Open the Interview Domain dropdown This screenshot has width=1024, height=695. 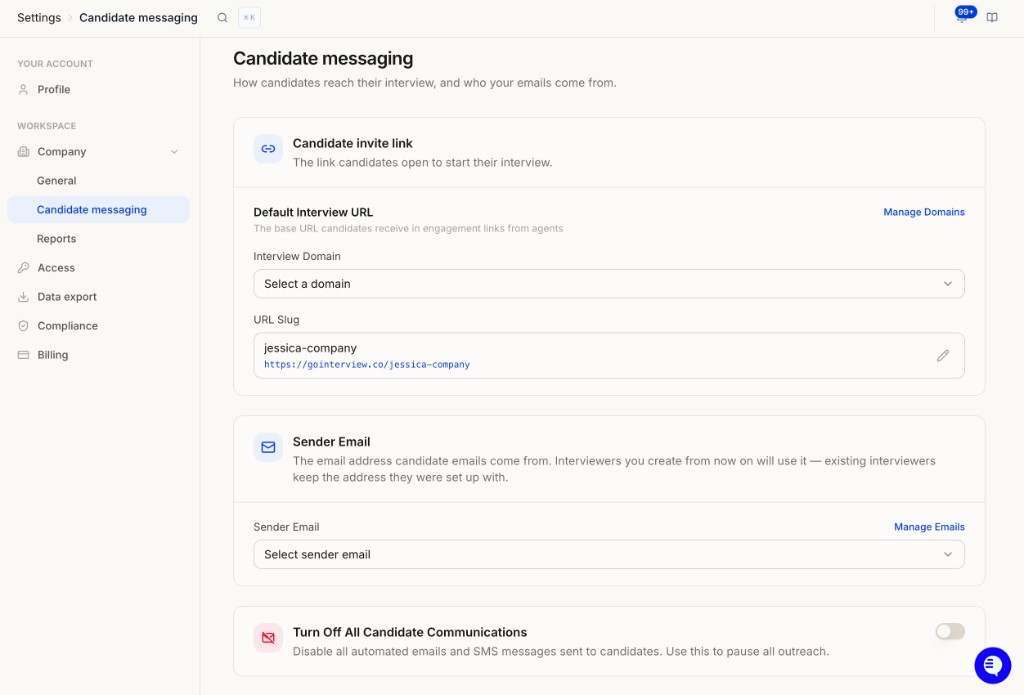(x=609, y=284)
